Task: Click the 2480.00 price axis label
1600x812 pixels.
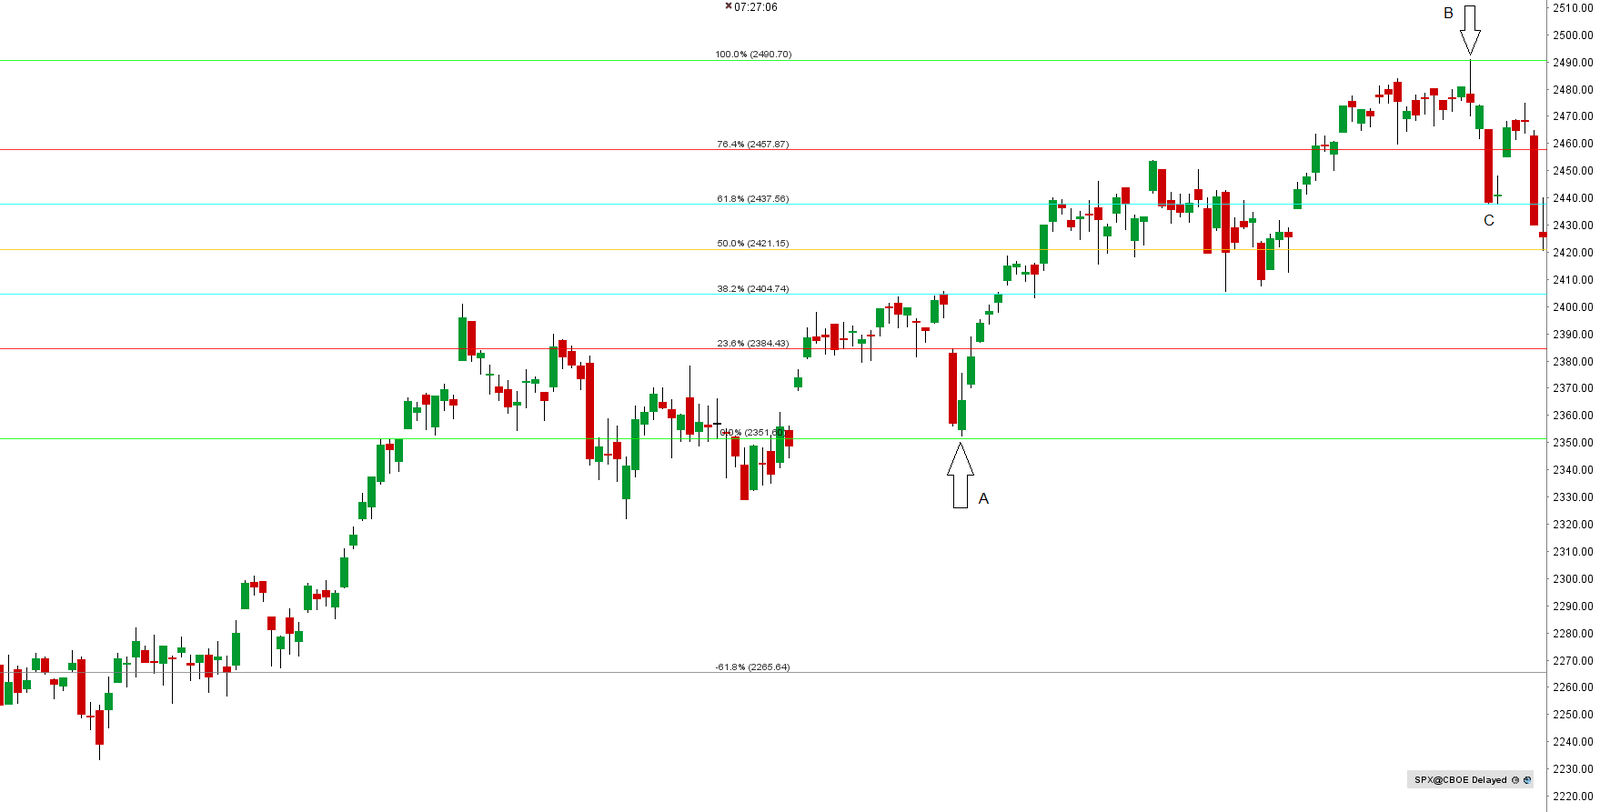Action: (1572, 90)
